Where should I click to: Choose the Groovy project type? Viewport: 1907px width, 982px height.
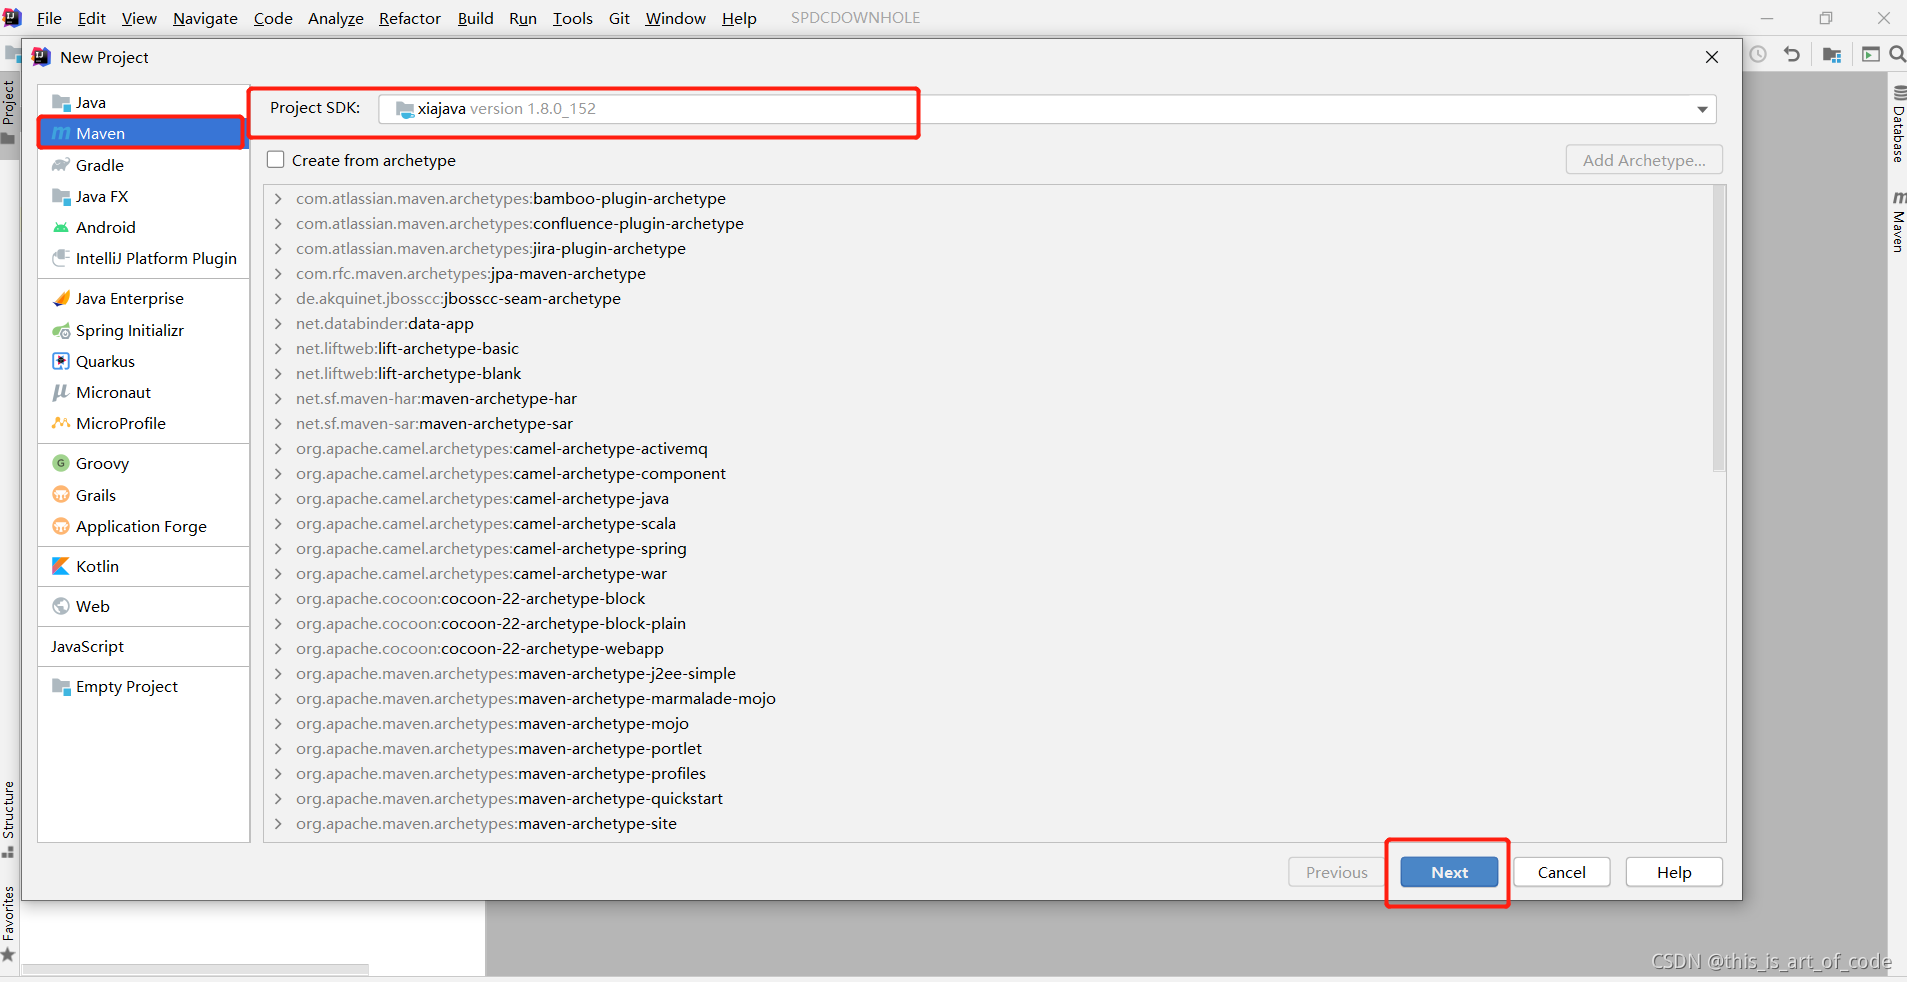coord(143,463)
